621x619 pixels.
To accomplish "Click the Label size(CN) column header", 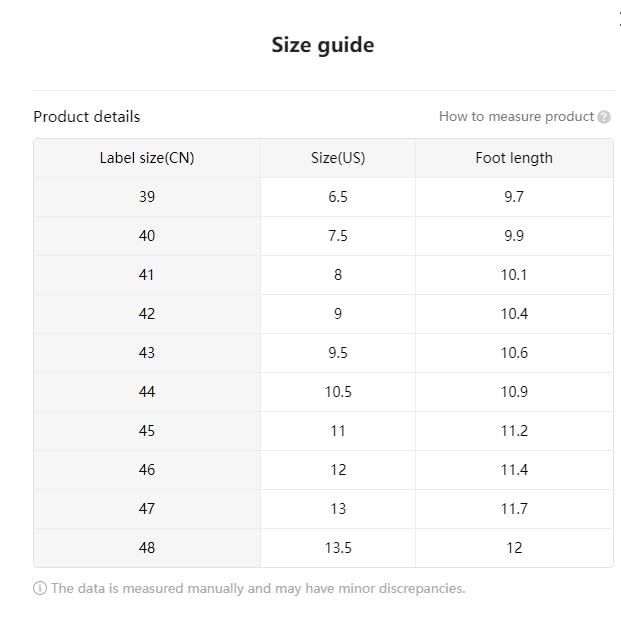I will pos(147,158).
